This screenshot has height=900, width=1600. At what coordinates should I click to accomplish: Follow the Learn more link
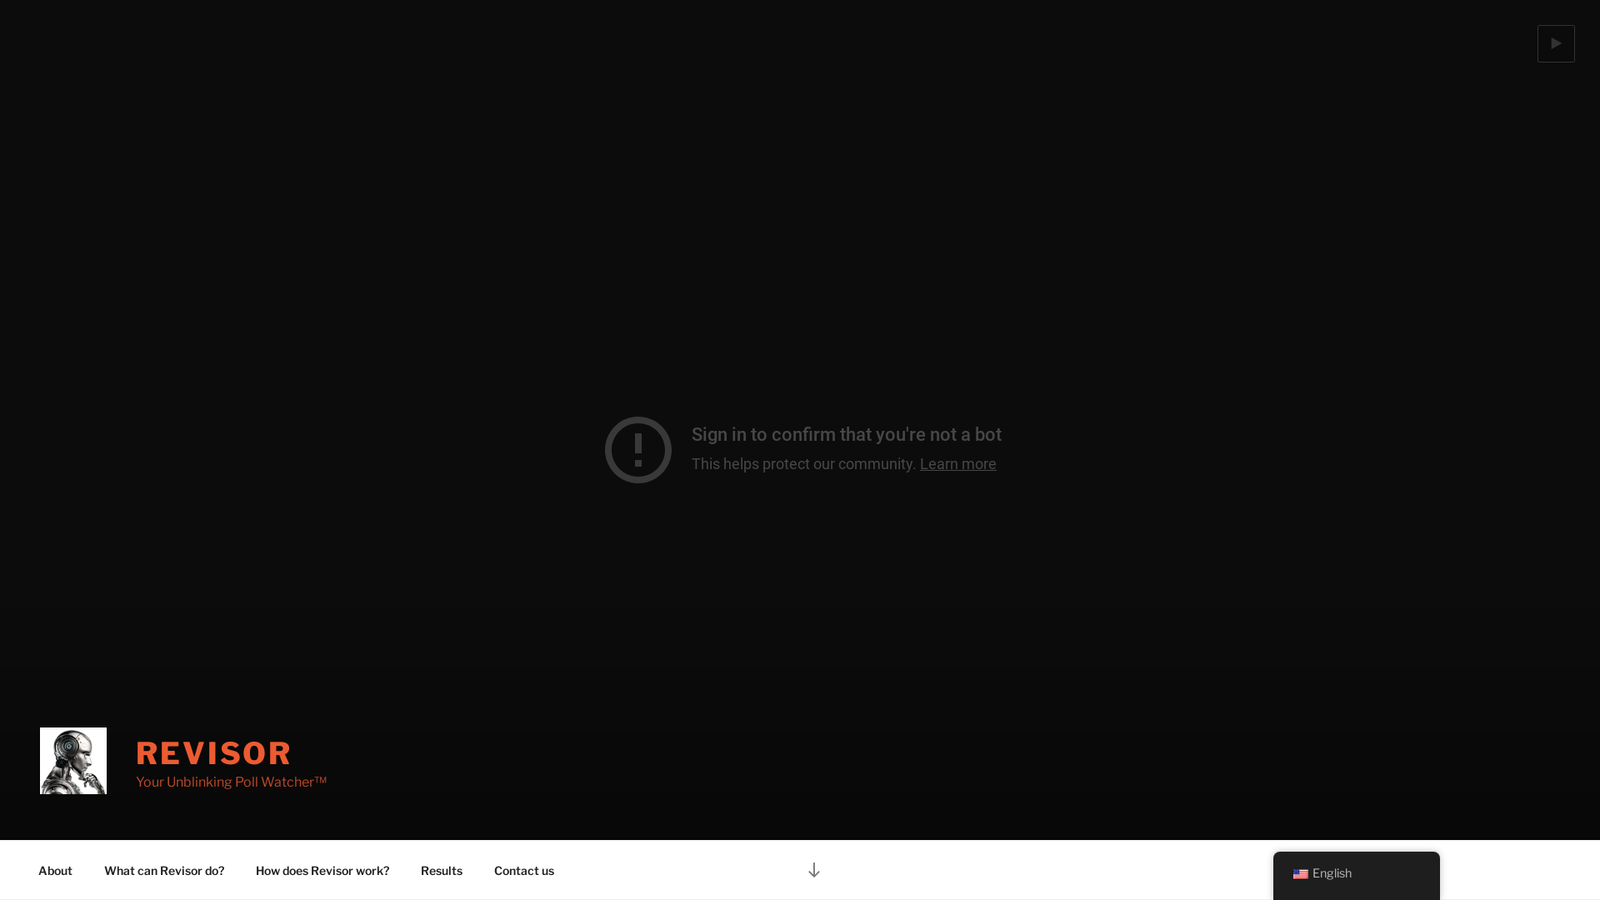[958, 464]
